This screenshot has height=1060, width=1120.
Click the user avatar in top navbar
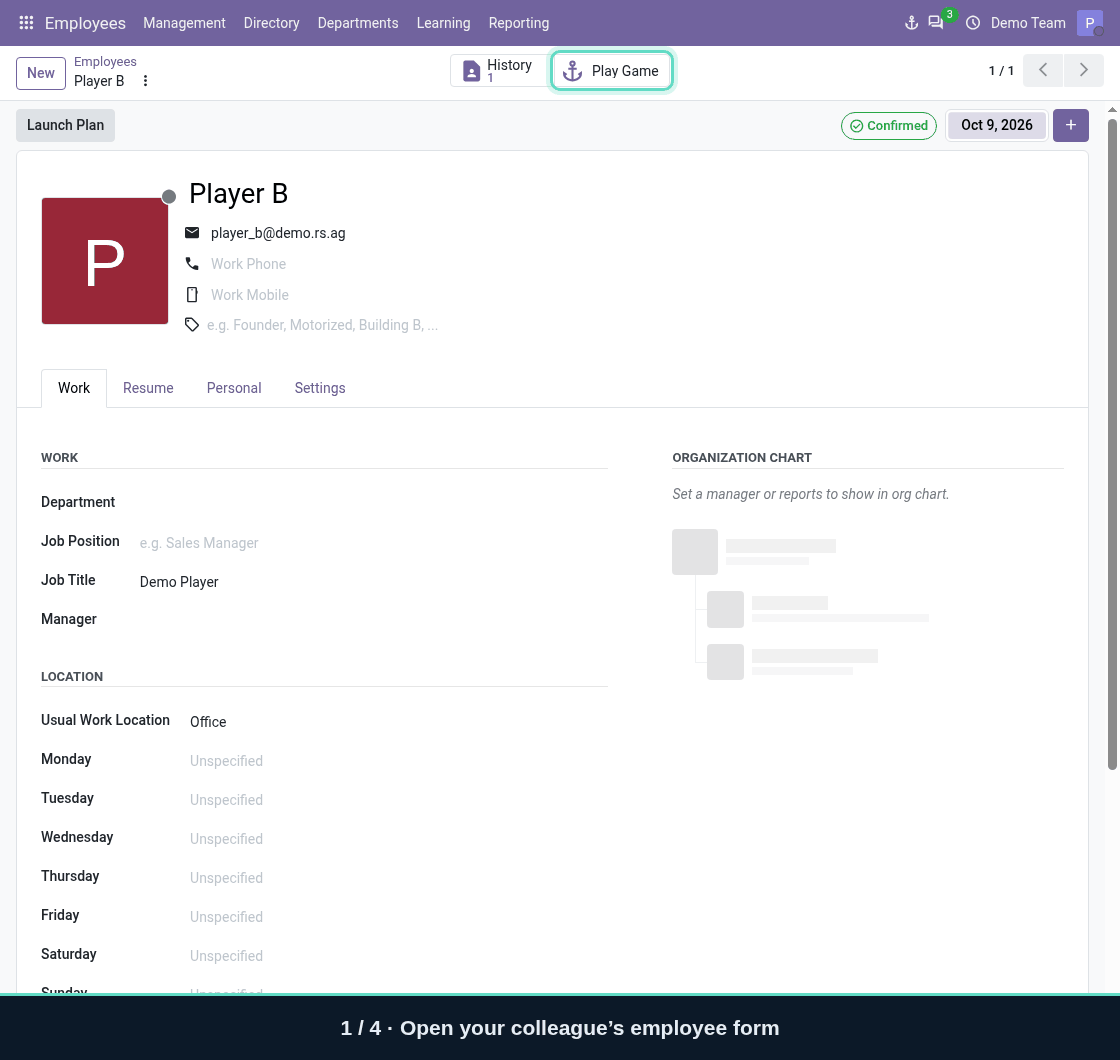(x=1090, y=23)
